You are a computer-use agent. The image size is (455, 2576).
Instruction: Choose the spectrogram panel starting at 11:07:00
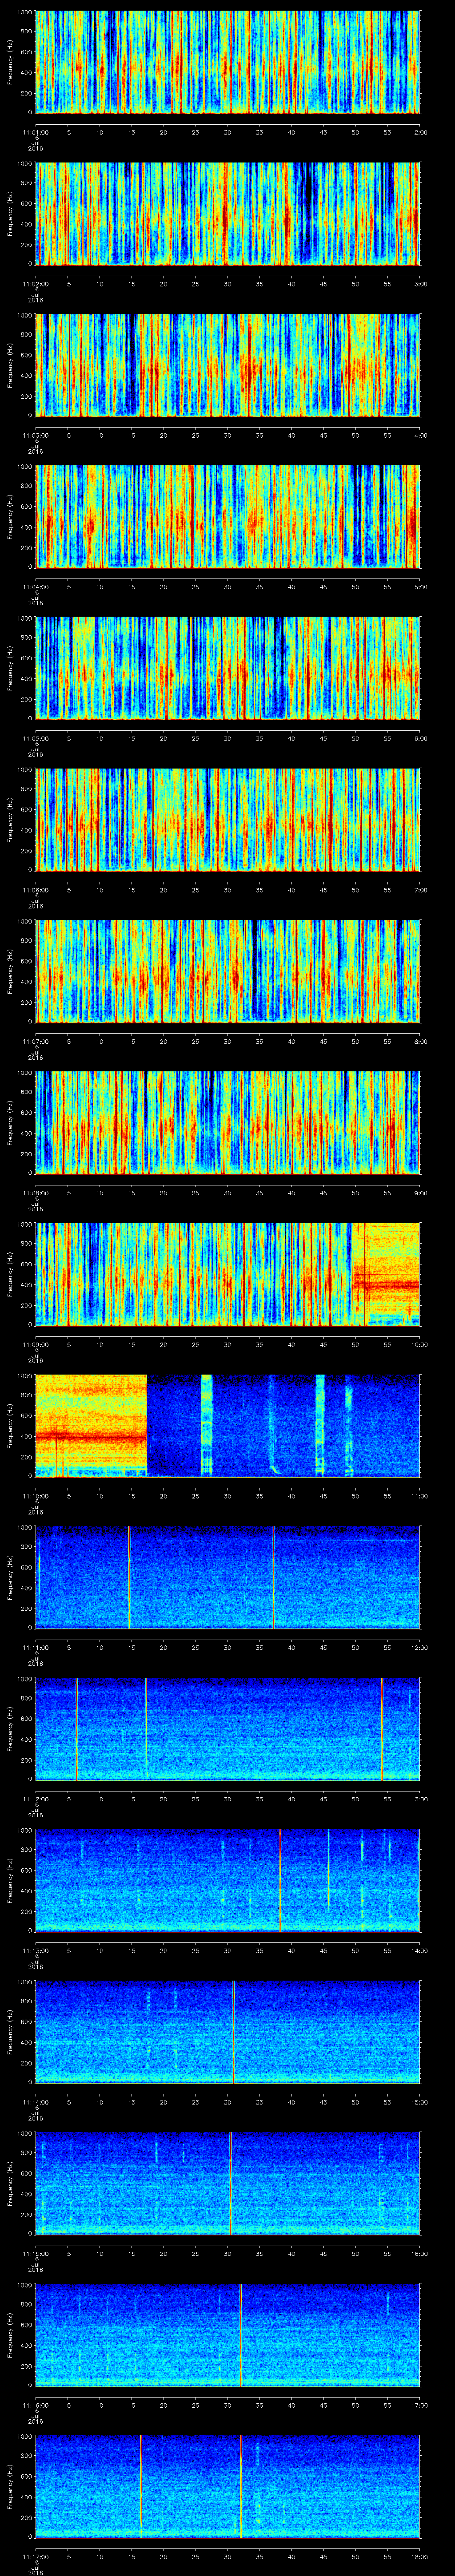click(x=228, y=971)
